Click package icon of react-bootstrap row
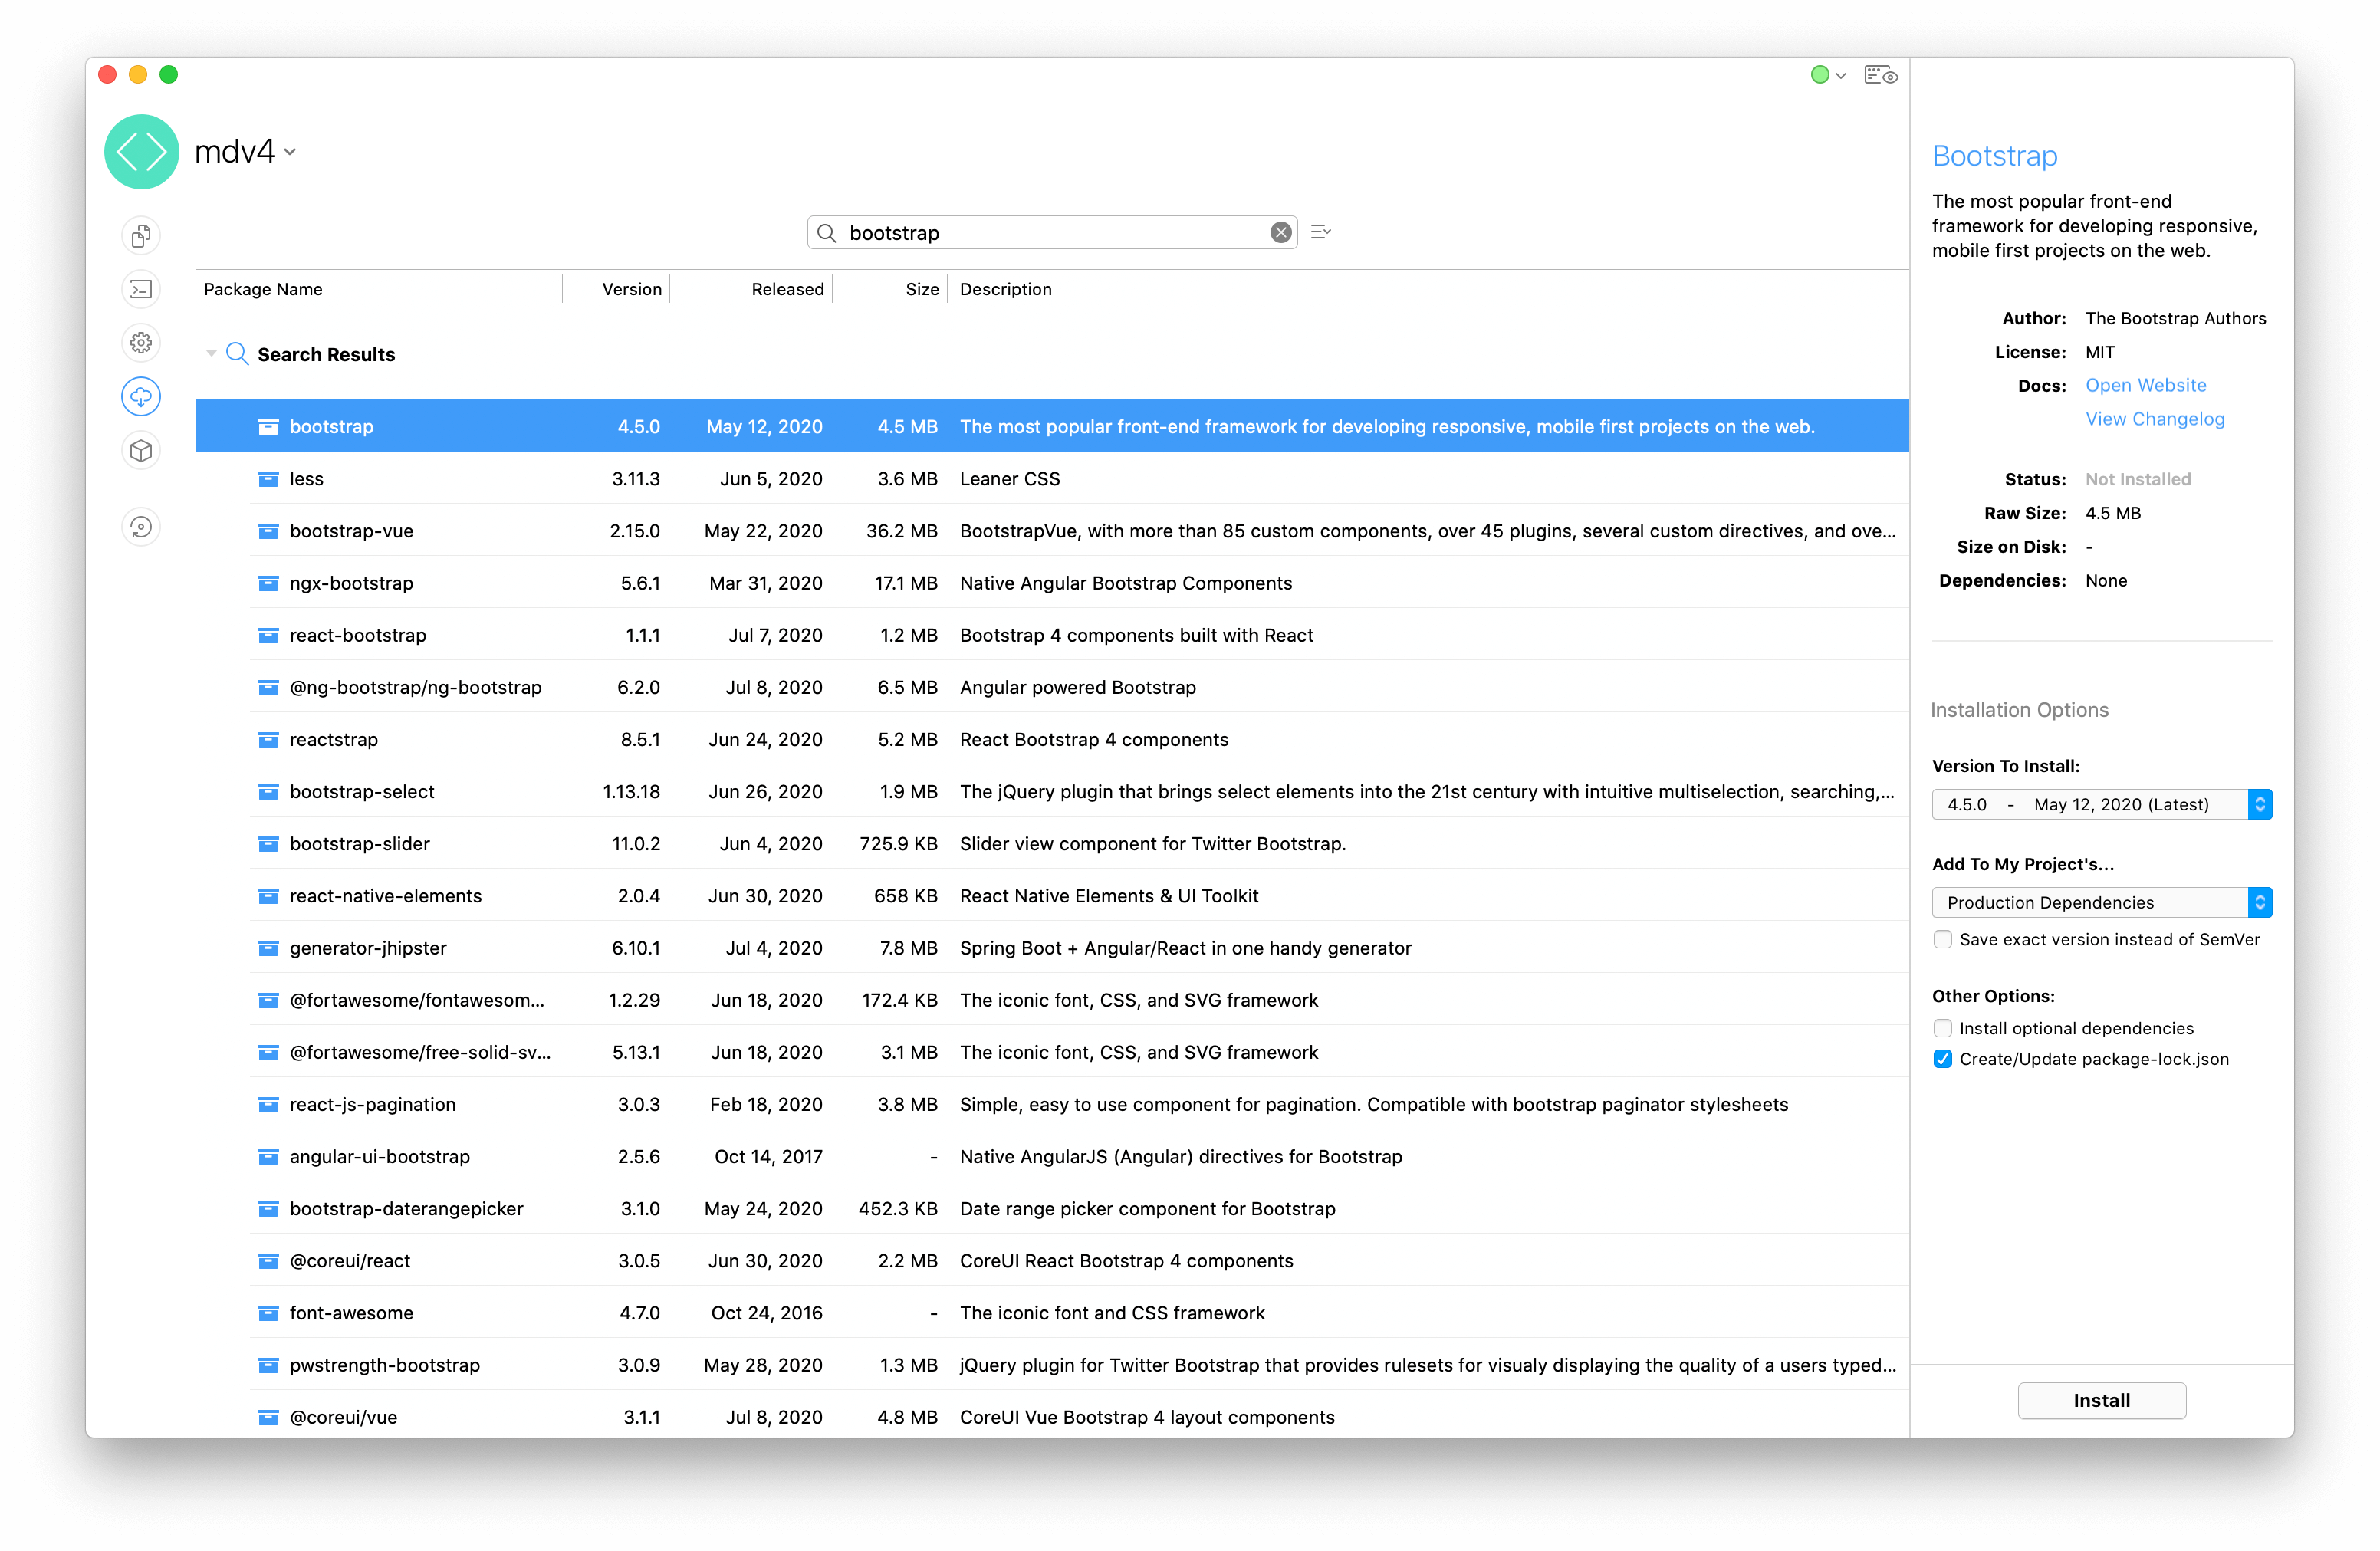This screenshot has height=1551, width=2380. (268, 635)
